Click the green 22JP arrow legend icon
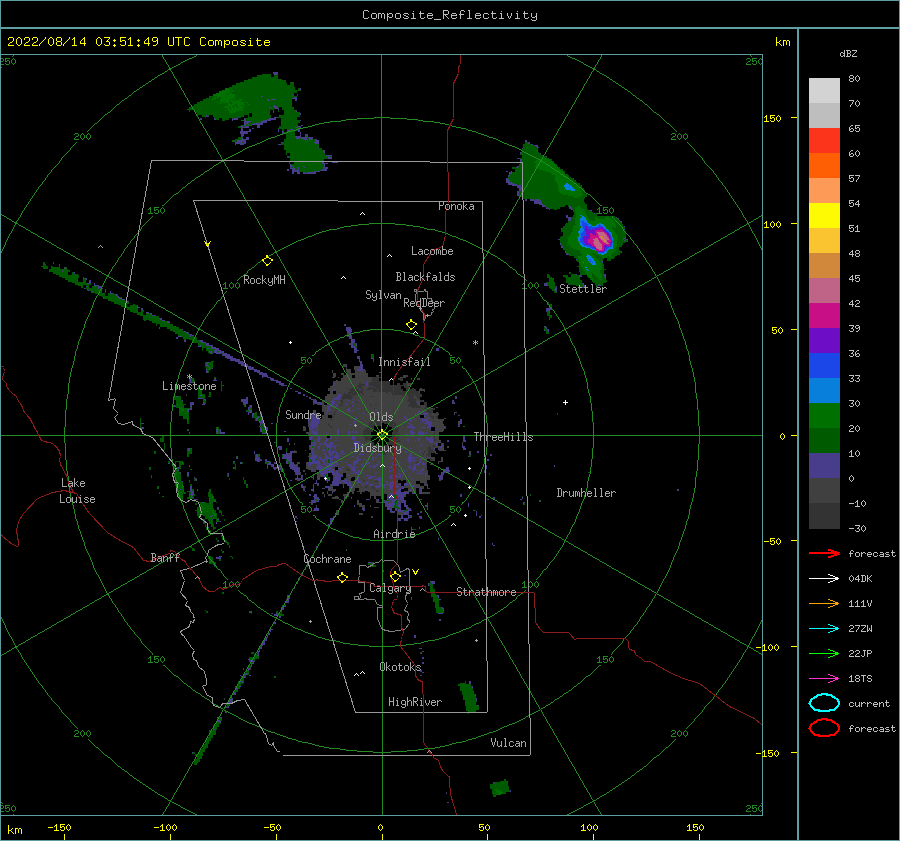The image size is (900, 841). click(824, 653)
